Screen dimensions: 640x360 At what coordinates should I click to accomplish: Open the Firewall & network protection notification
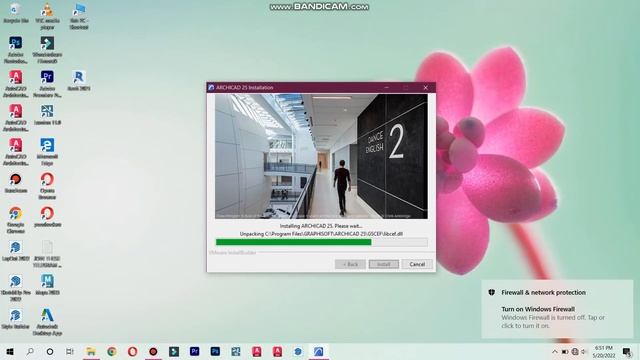tap(557, 309)
